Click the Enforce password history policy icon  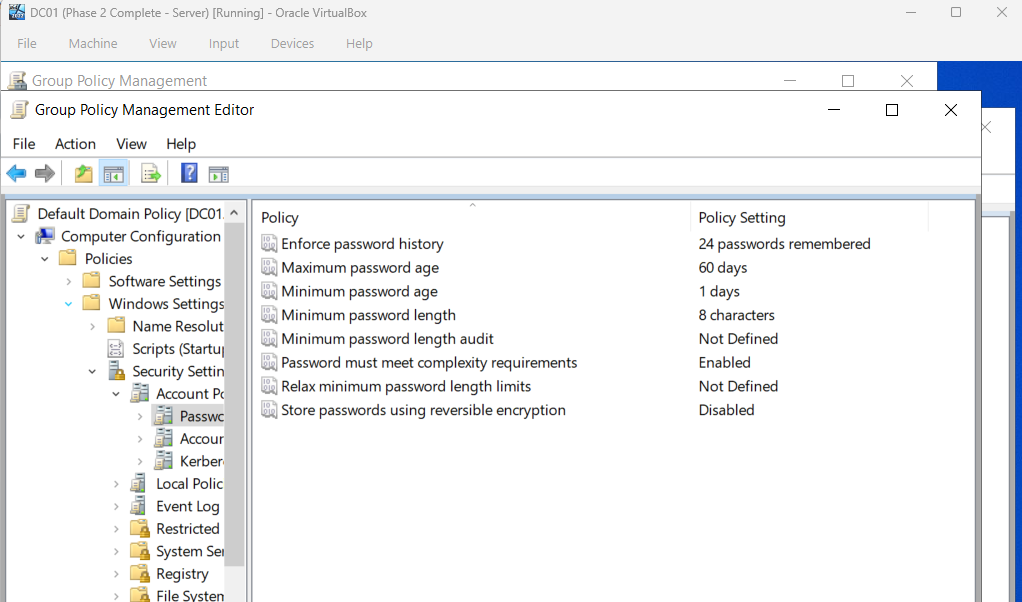[269, 244]
